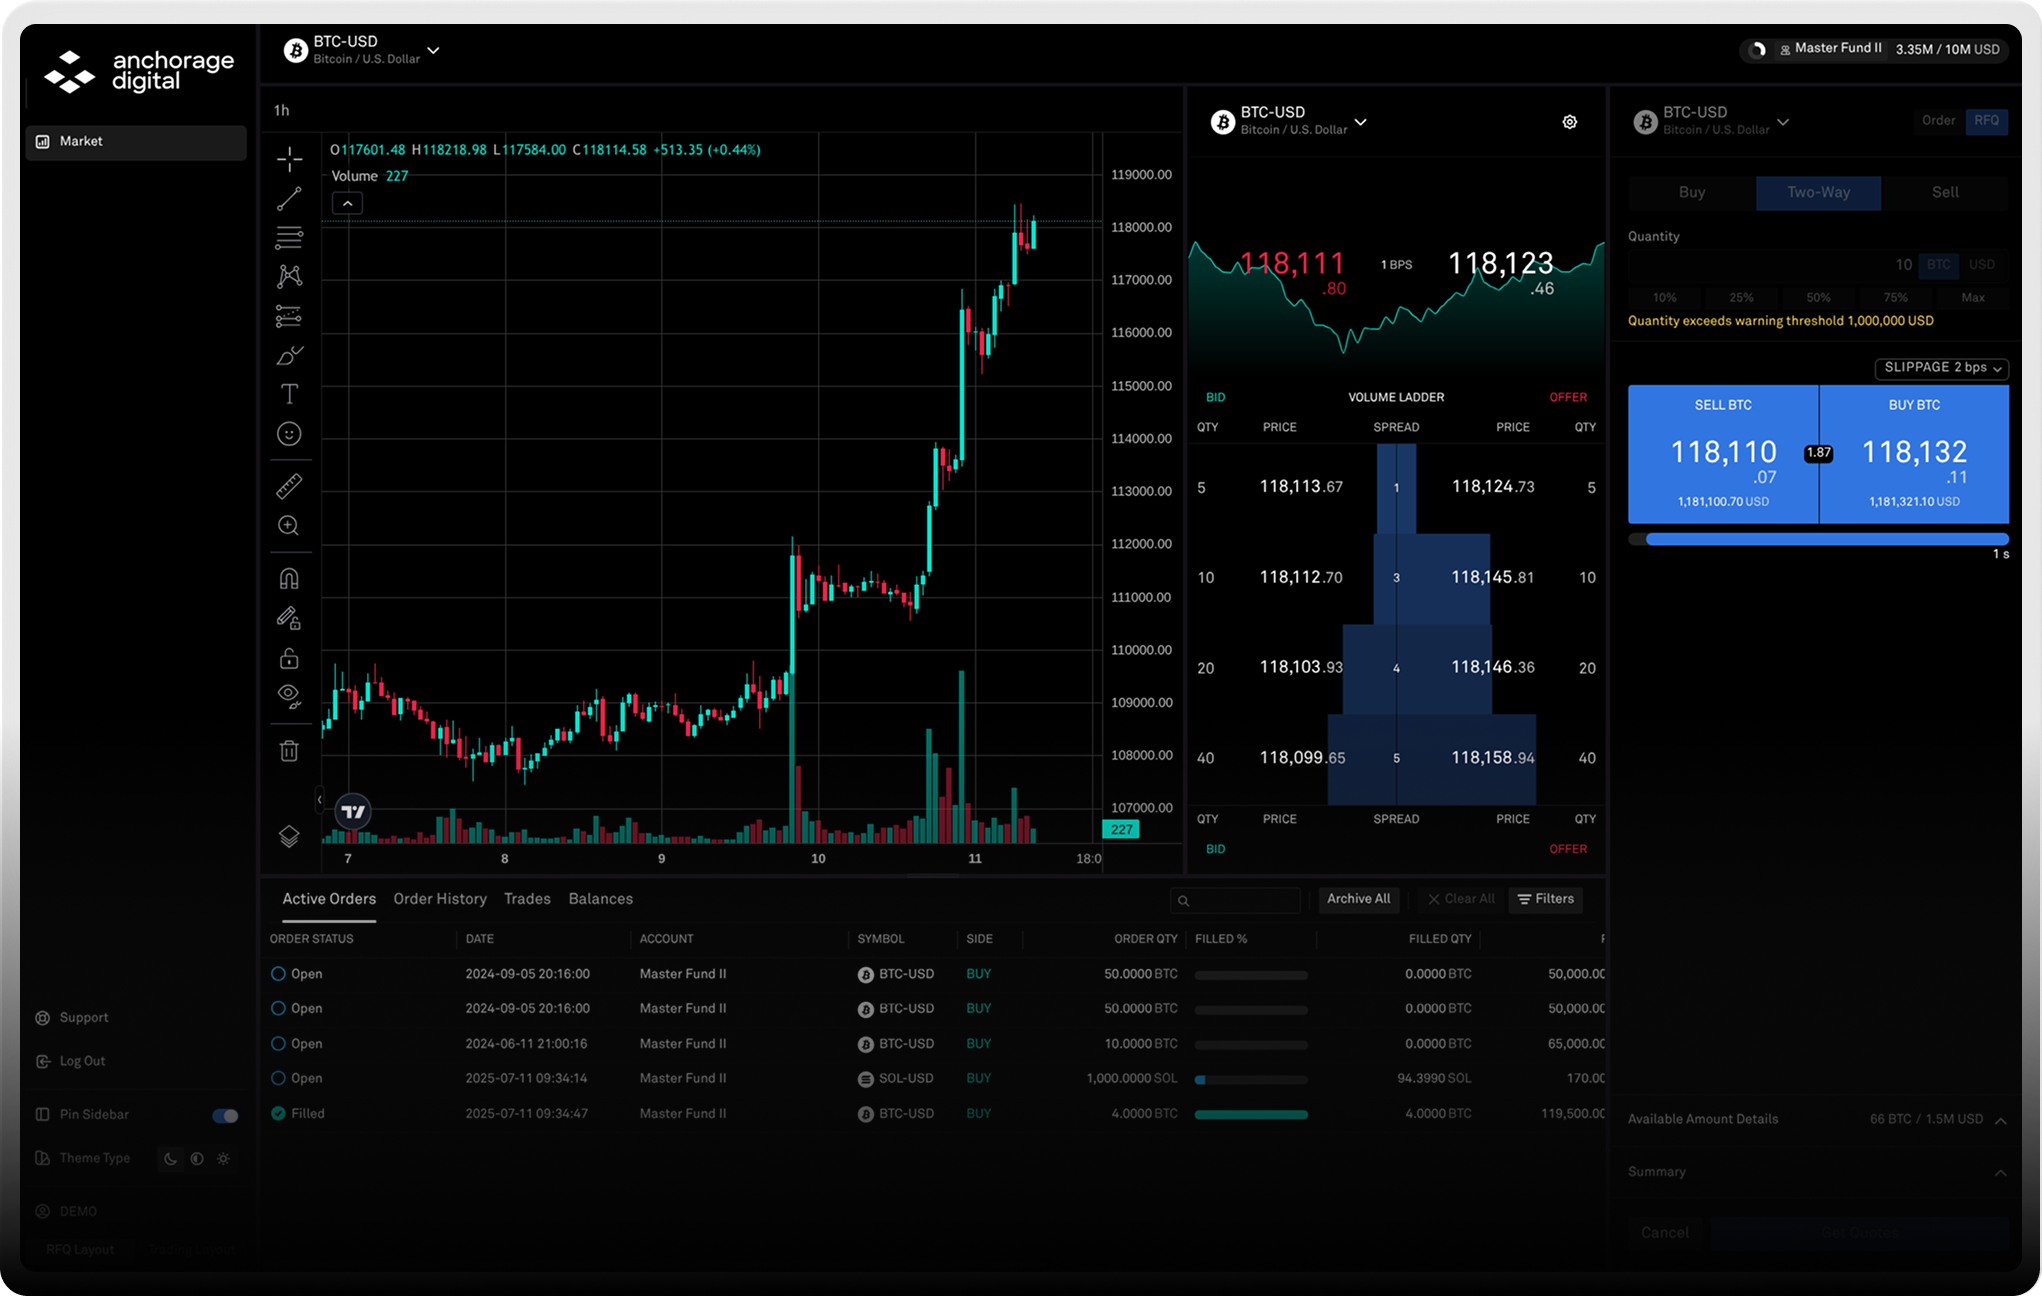Collapse Available Amount Details section
This screenshot has height=1296, width=2042.
coord(2000,1120)
